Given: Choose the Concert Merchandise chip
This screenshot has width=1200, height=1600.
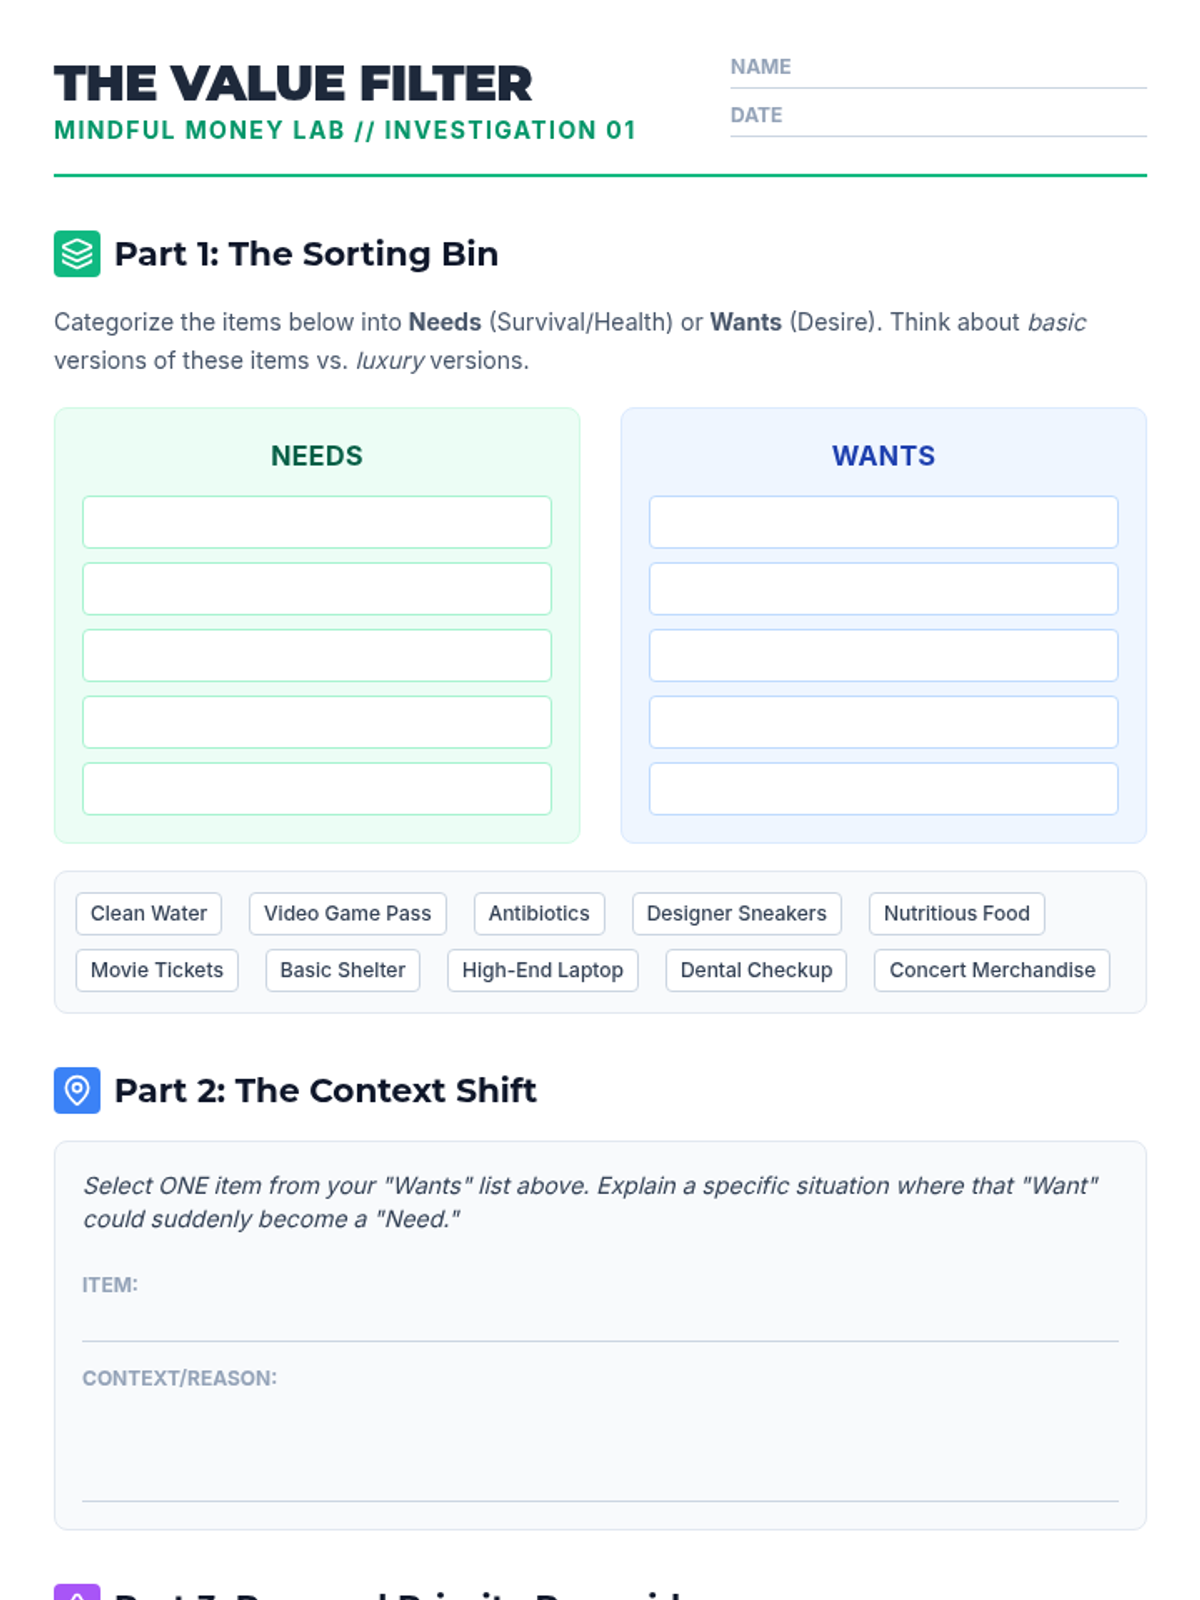Looking at the screenshot, I should pos(992,970).
